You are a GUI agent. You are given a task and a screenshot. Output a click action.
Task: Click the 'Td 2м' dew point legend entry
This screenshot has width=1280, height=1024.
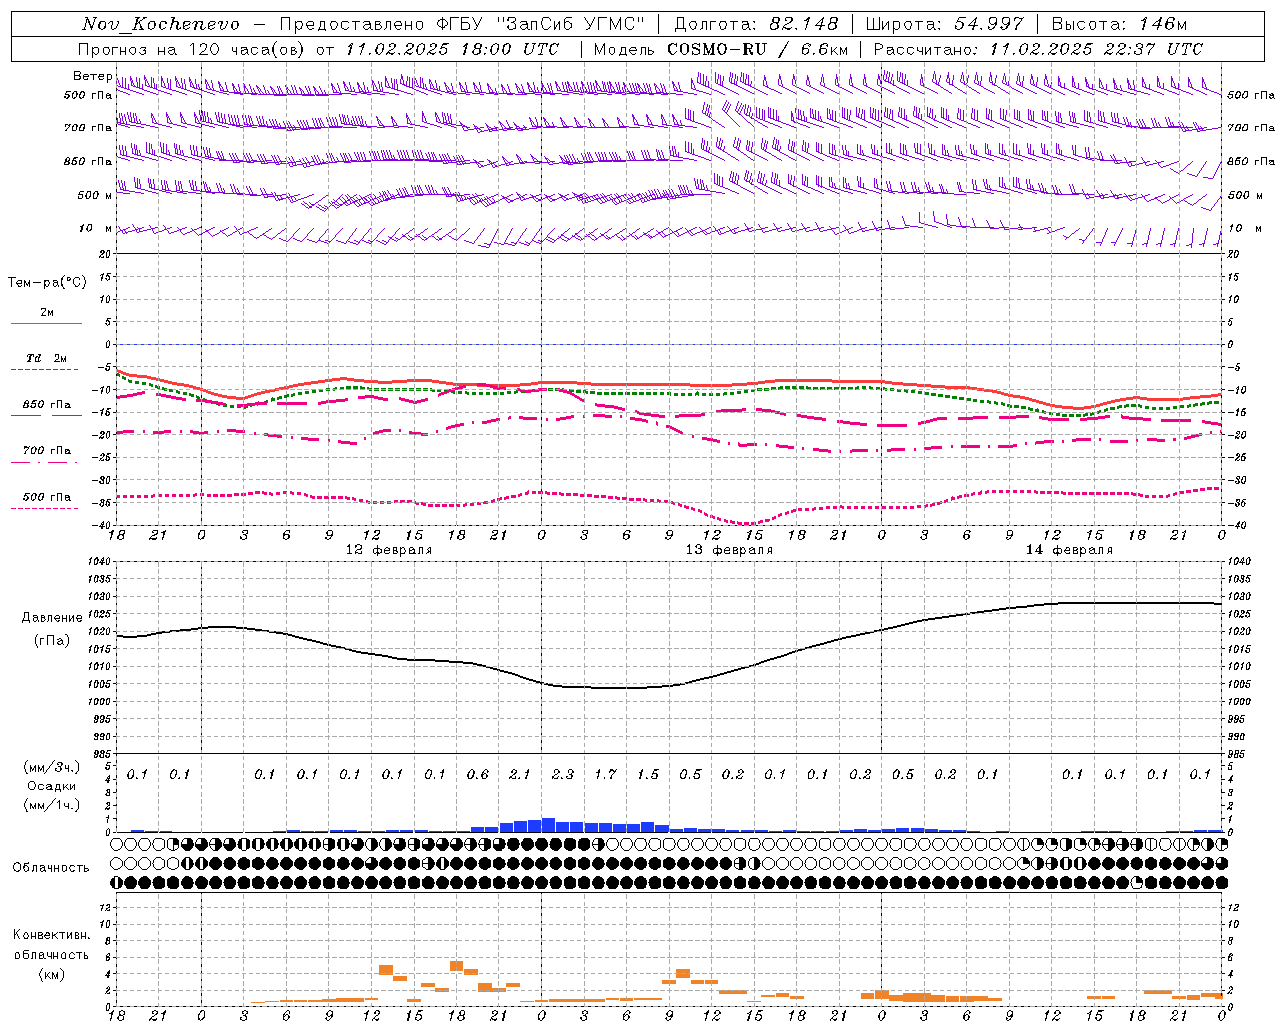[46, 358]
